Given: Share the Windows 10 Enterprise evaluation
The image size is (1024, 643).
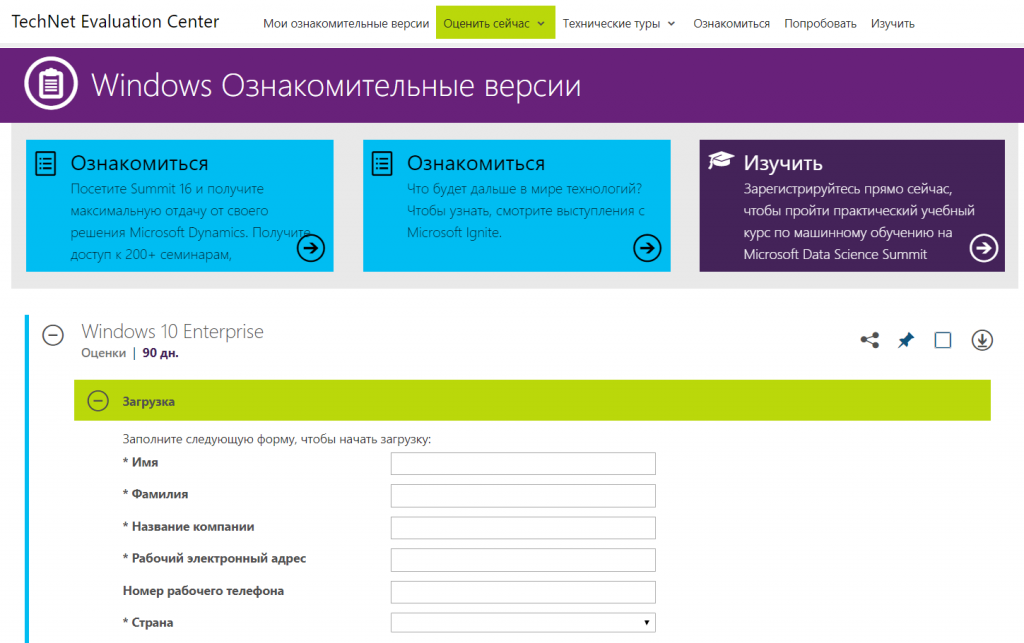Looking at the screenshot, I should 870,340.
